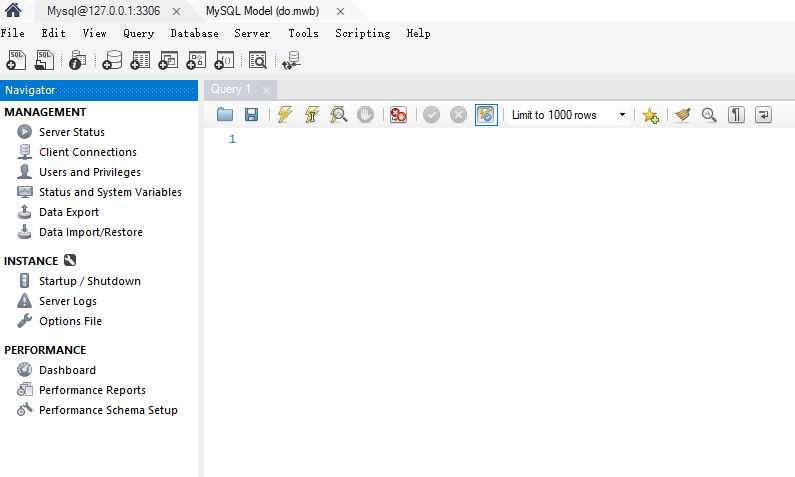This screenshot has width=795, height=477.
Task: Stop the query execution hand icon
Action: 365,115
